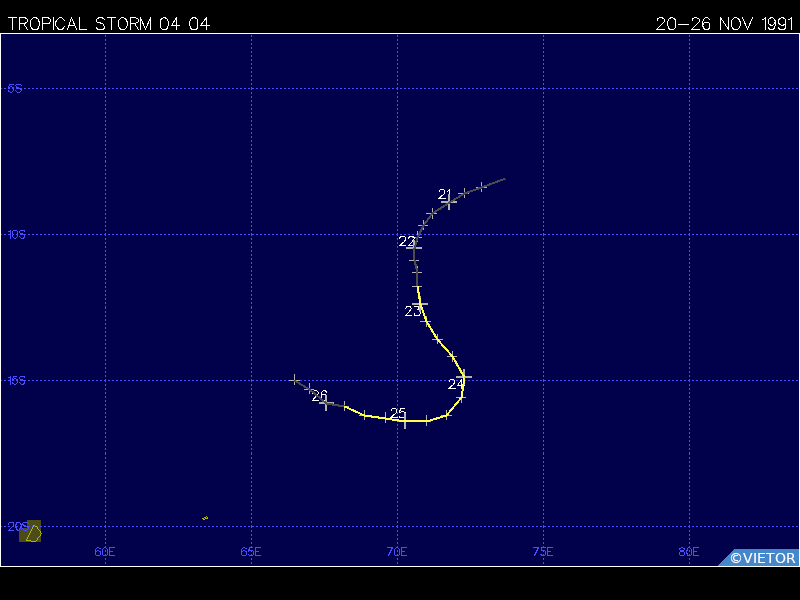Click the 20S latitude label
This screenshot has height=600, width=800.
coord(12,526)
